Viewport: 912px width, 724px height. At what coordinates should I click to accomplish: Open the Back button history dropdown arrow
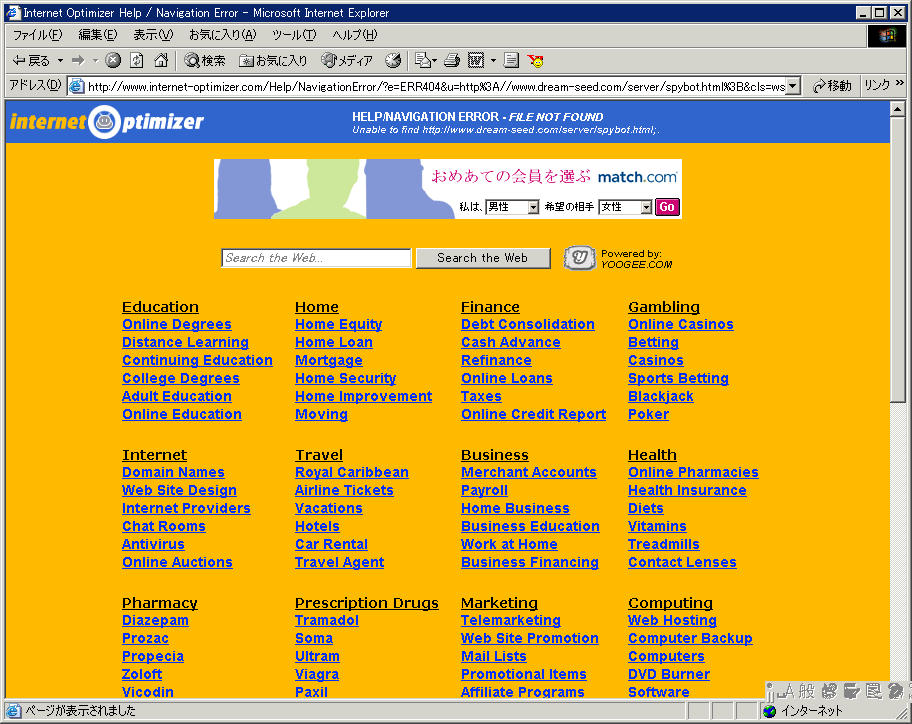pos(60,60)
